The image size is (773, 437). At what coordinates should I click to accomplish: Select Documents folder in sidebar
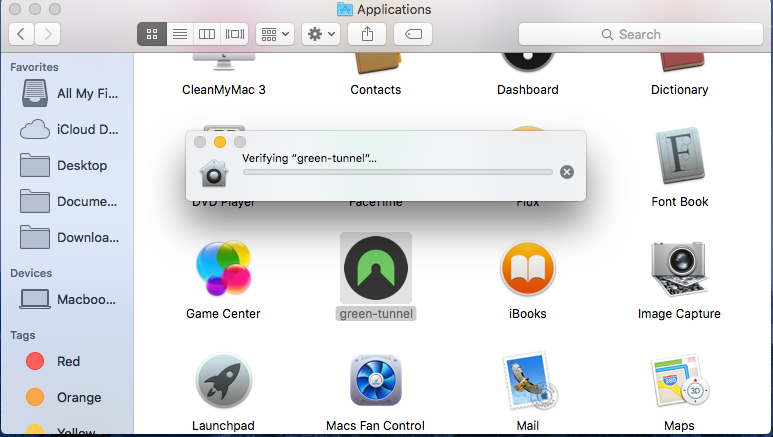68,201
